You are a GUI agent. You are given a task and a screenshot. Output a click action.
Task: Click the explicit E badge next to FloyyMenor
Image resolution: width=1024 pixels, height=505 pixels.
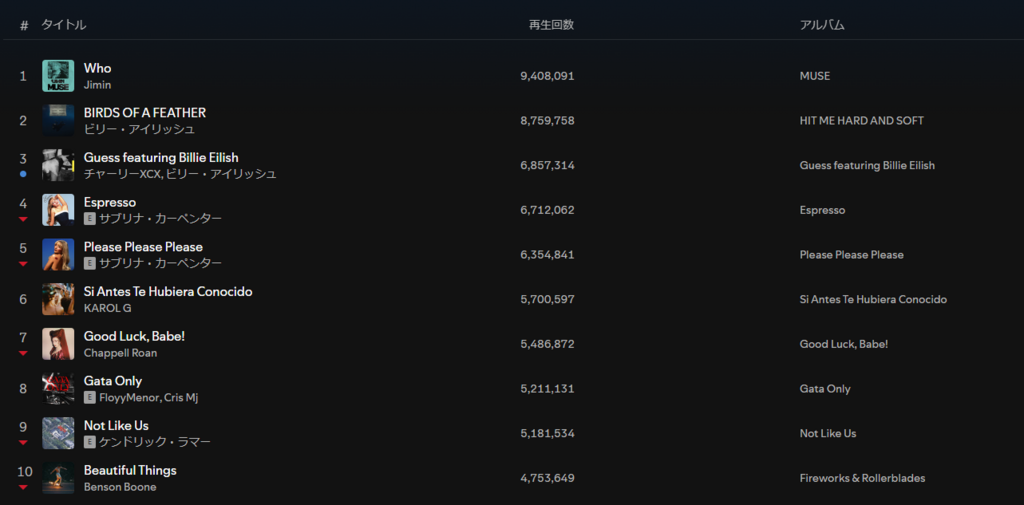click(x=89, y=397)
